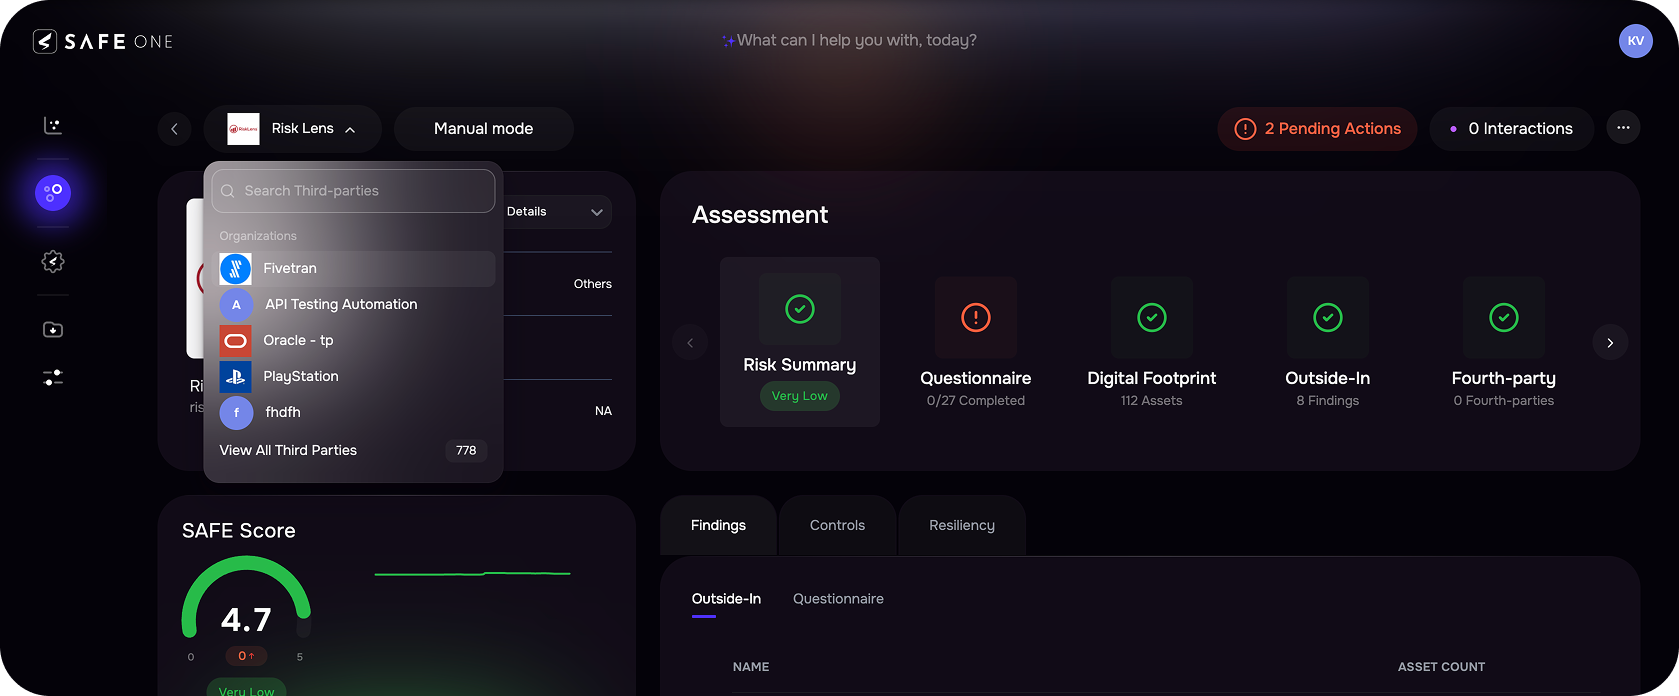Click the Organizations section label
This screenshot has height=696, width=1679.
tap(258, 236)
